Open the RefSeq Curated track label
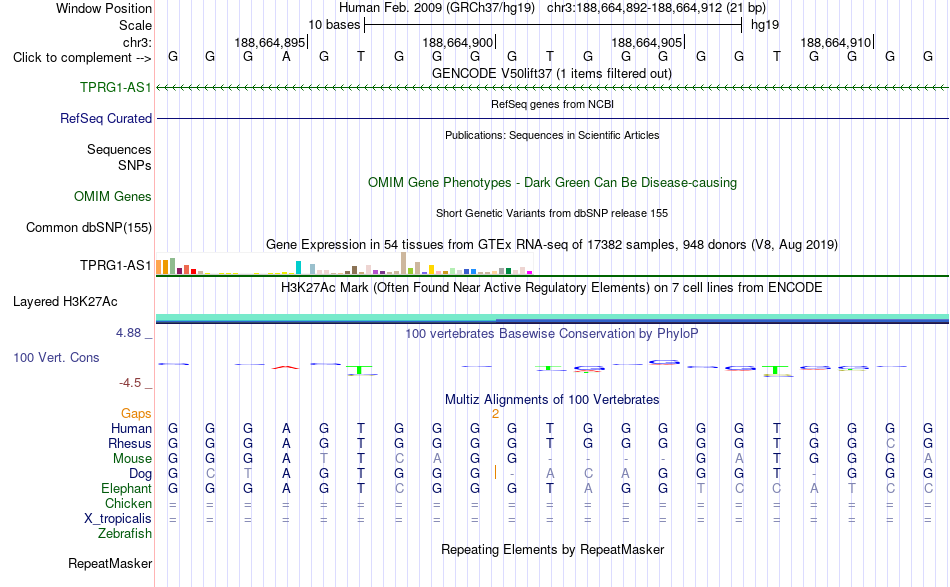This screenshot has width=950, height=587. tap(106, 118)
